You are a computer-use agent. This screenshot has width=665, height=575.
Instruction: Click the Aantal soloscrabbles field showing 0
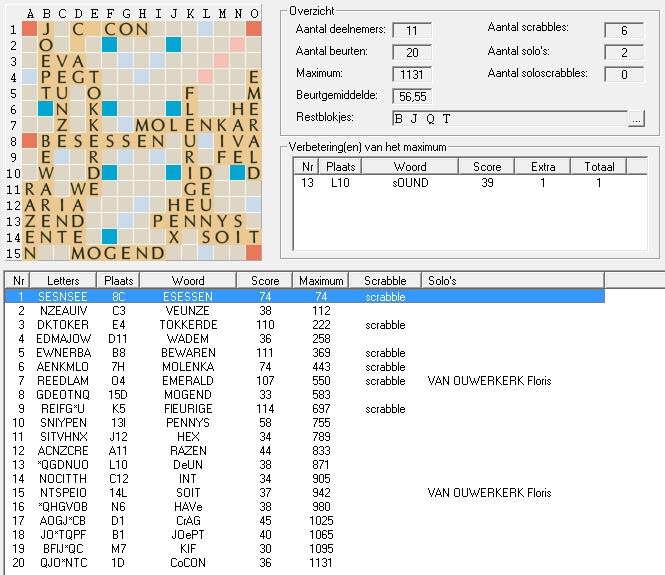coord(624,75)
